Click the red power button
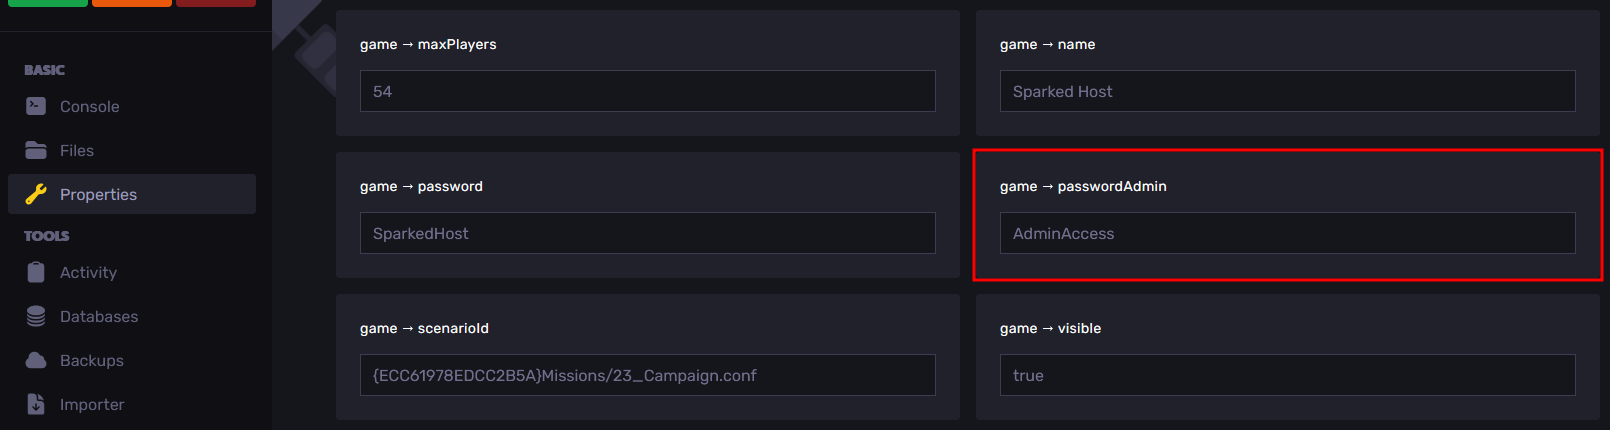Screen dimensions: 1610x430 coord(216,3)
